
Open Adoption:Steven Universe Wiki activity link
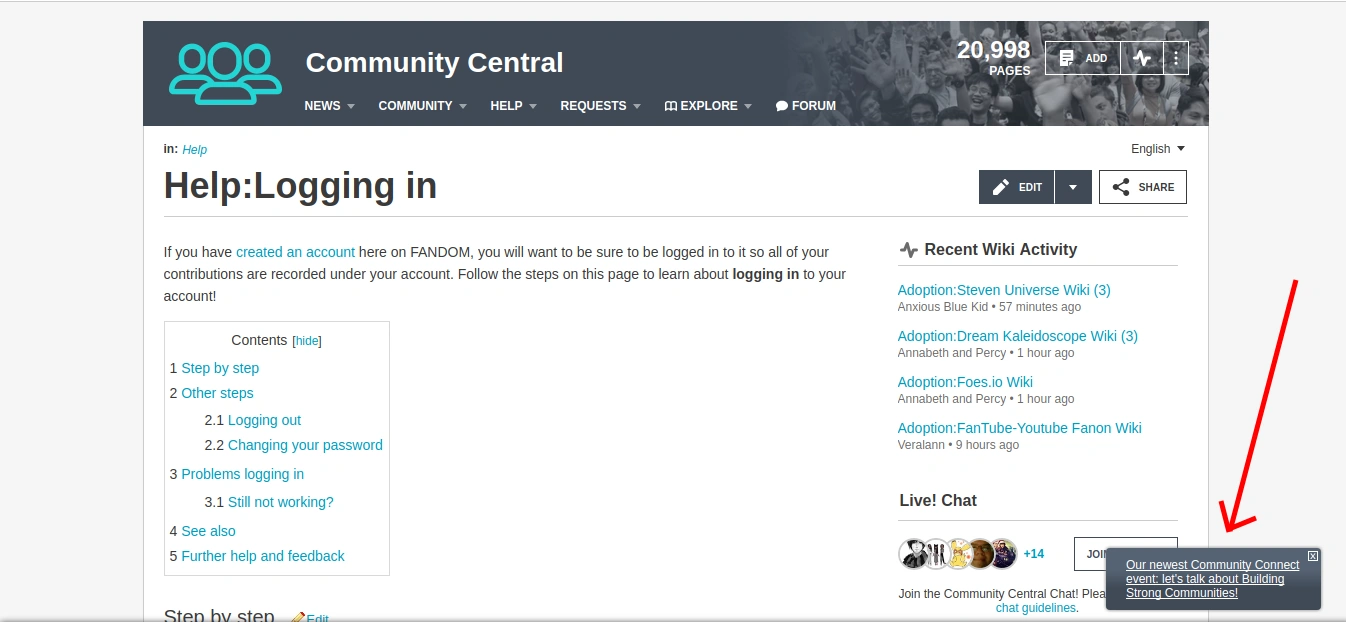(1003, 290)
